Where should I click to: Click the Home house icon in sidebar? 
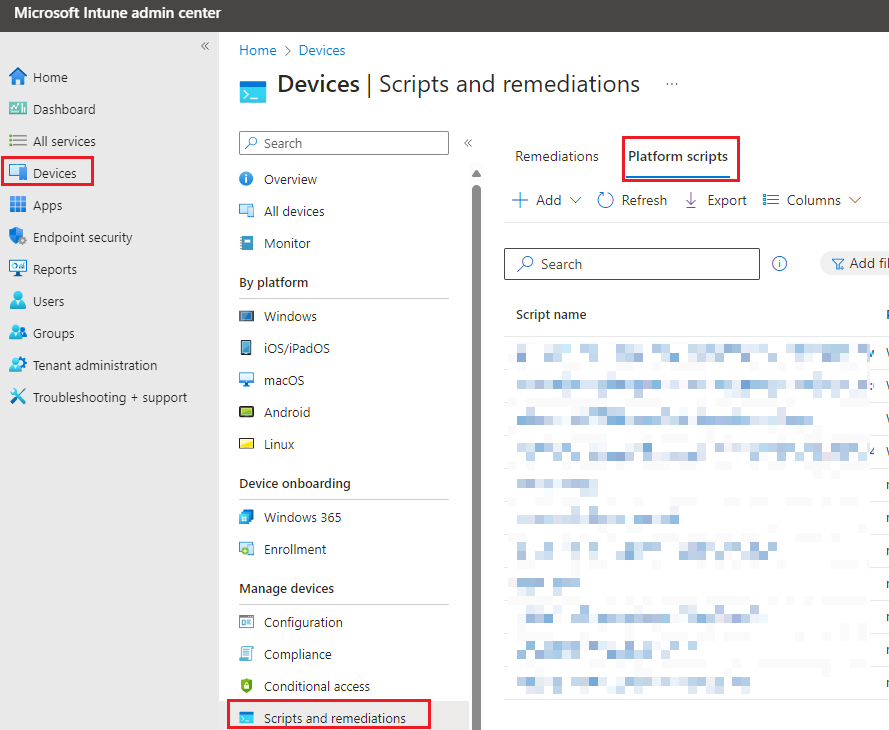click(18, 77)
